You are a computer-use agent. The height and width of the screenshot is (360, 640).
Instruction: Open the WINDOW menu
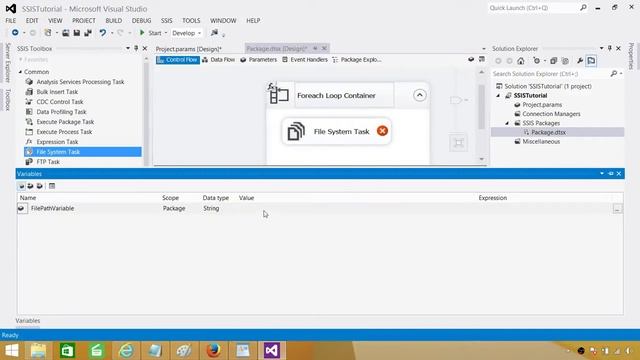click(x=223, y=20)
